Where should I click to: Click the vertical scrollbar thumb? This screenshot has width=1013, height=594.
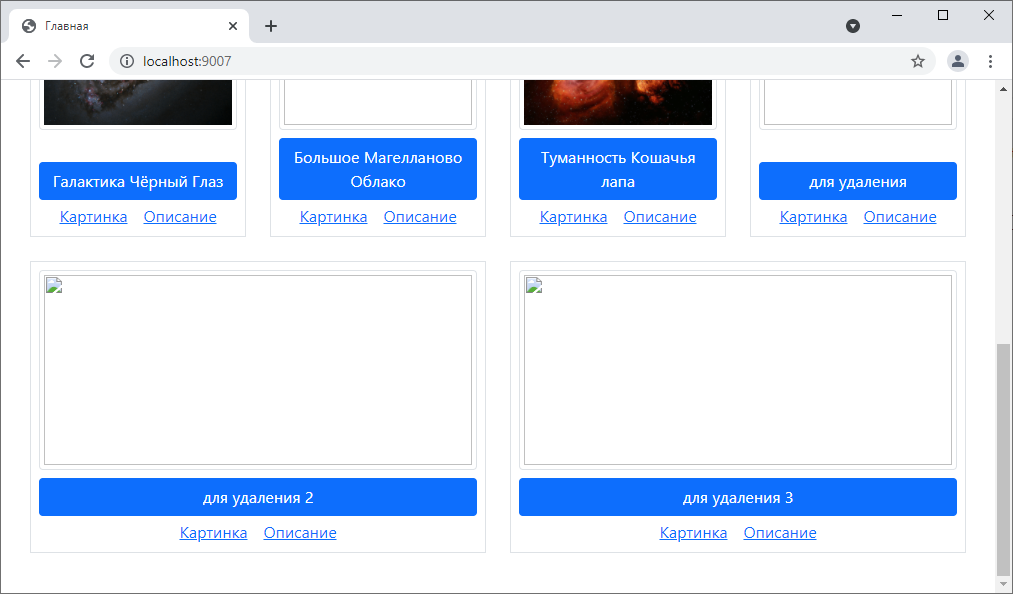tap(1004, 458)
